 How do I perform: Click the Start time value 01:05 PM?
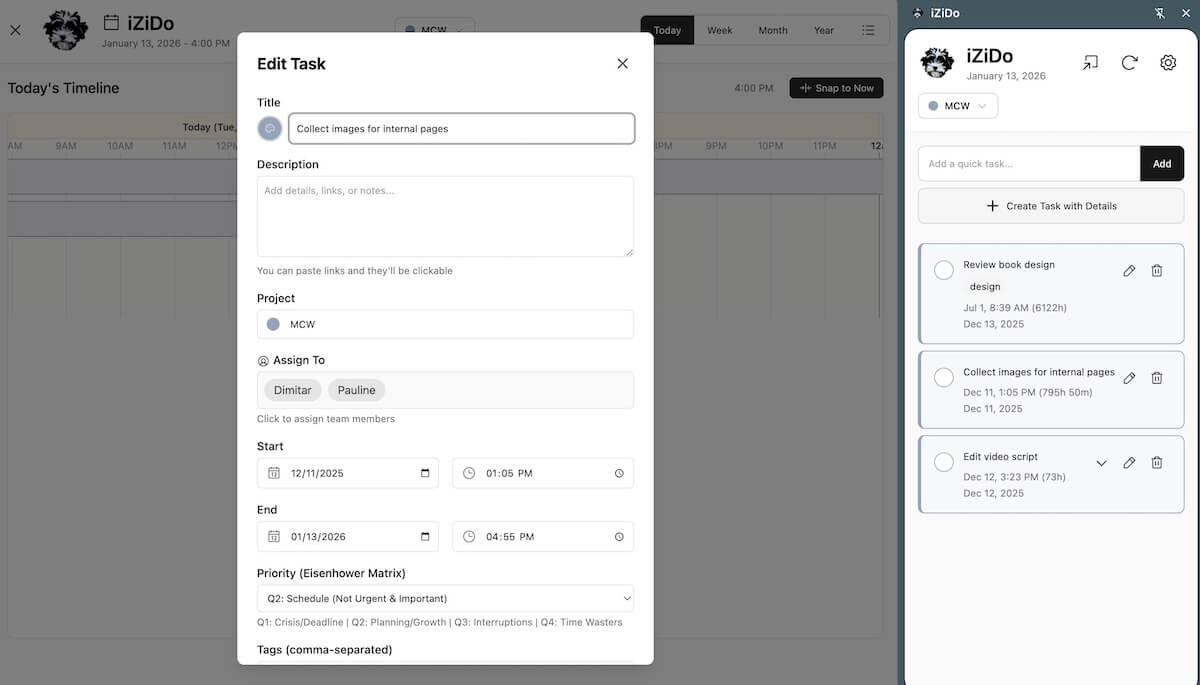510,473
